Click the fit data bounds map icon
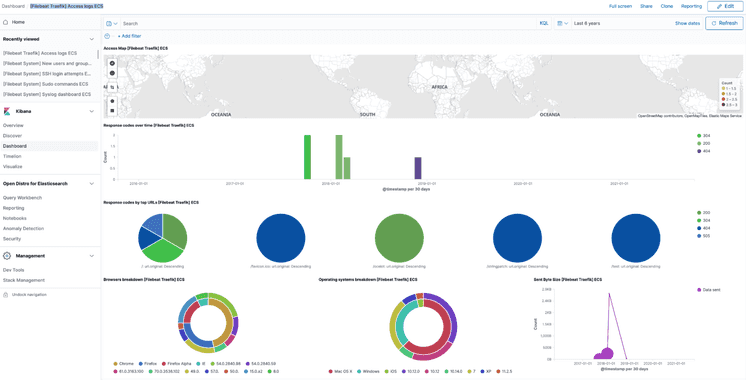The height and width of the screenshot is (380, 746). tap(112, 88)
